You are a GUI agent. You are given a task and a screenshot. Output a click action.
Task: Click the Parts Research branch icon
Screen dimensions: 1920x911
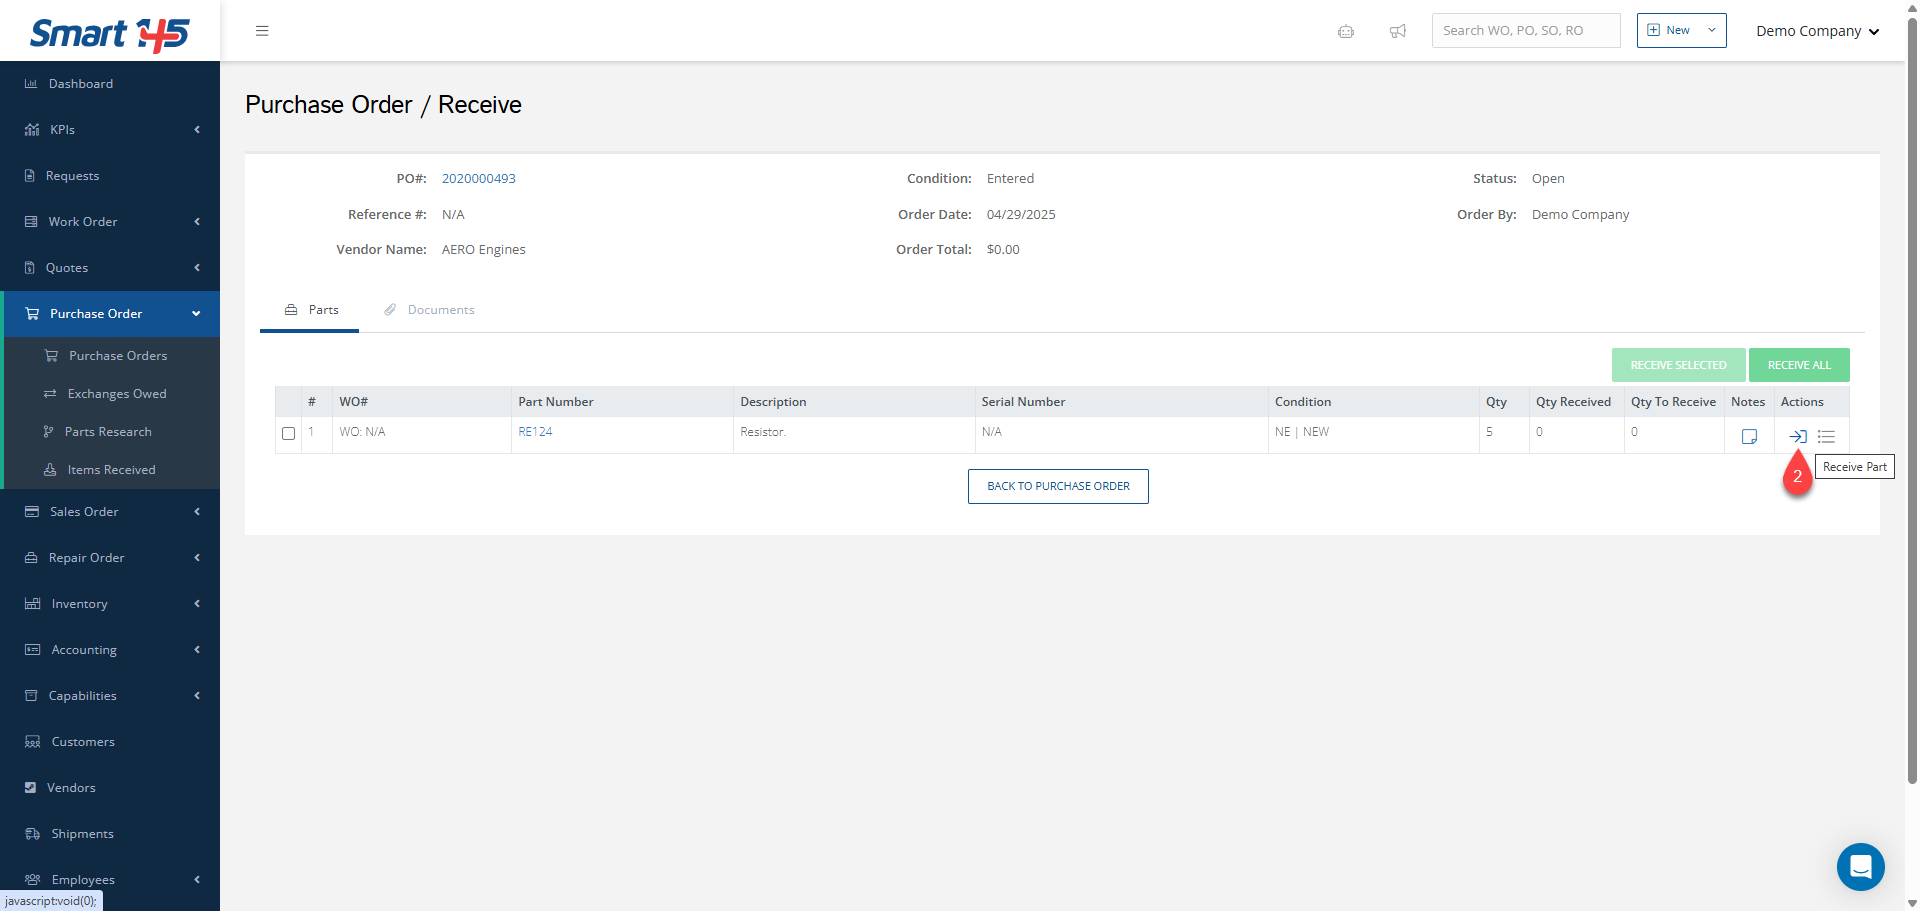(x=48, y=432)
